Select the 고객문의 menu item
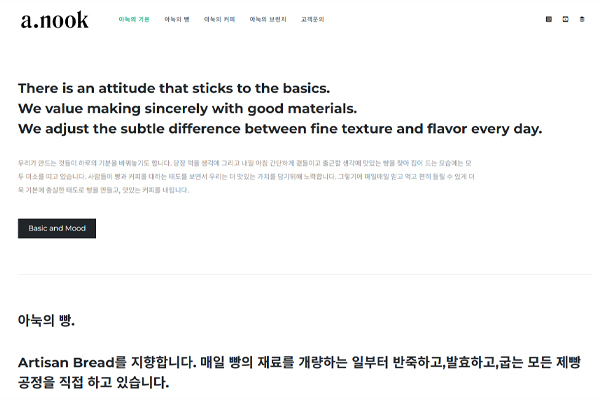The image size is (600, 400). [309, 19]
